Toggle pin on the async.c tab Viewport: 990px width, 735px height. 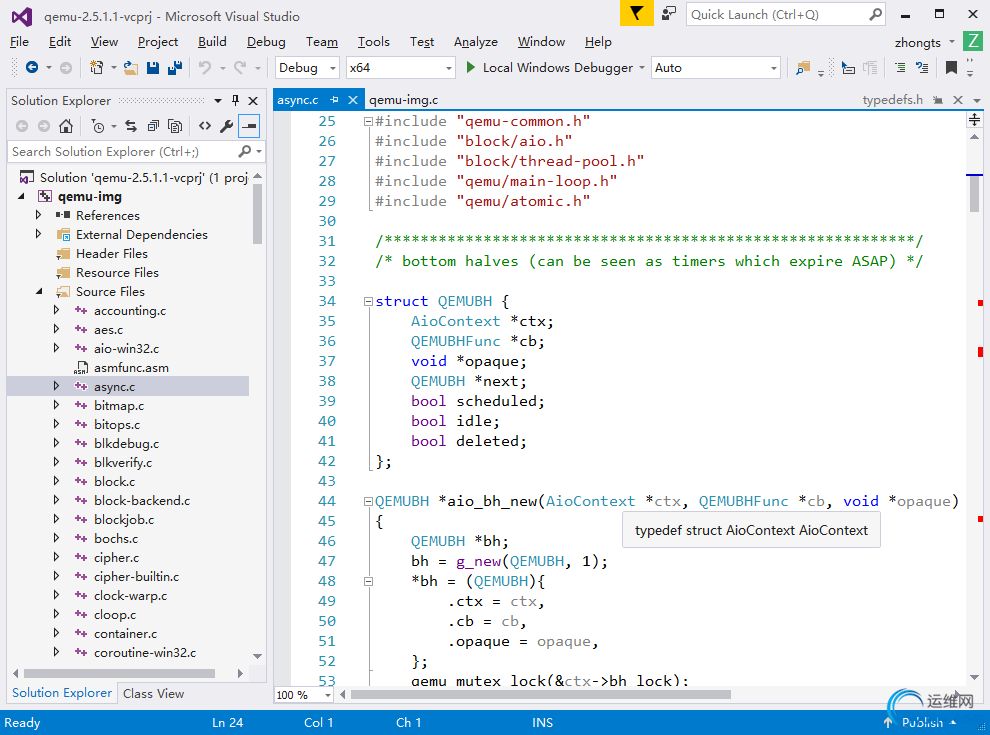click(335, 100)
